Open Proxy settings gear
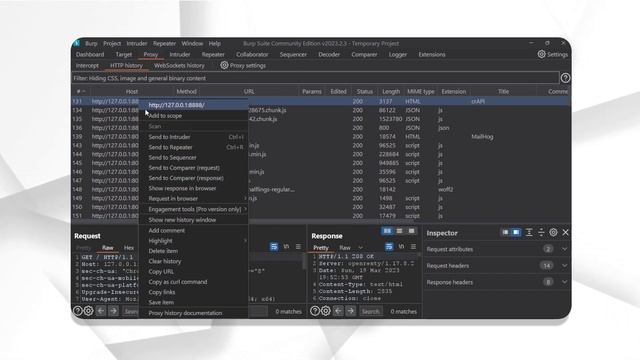 click(x=224, y=65)
